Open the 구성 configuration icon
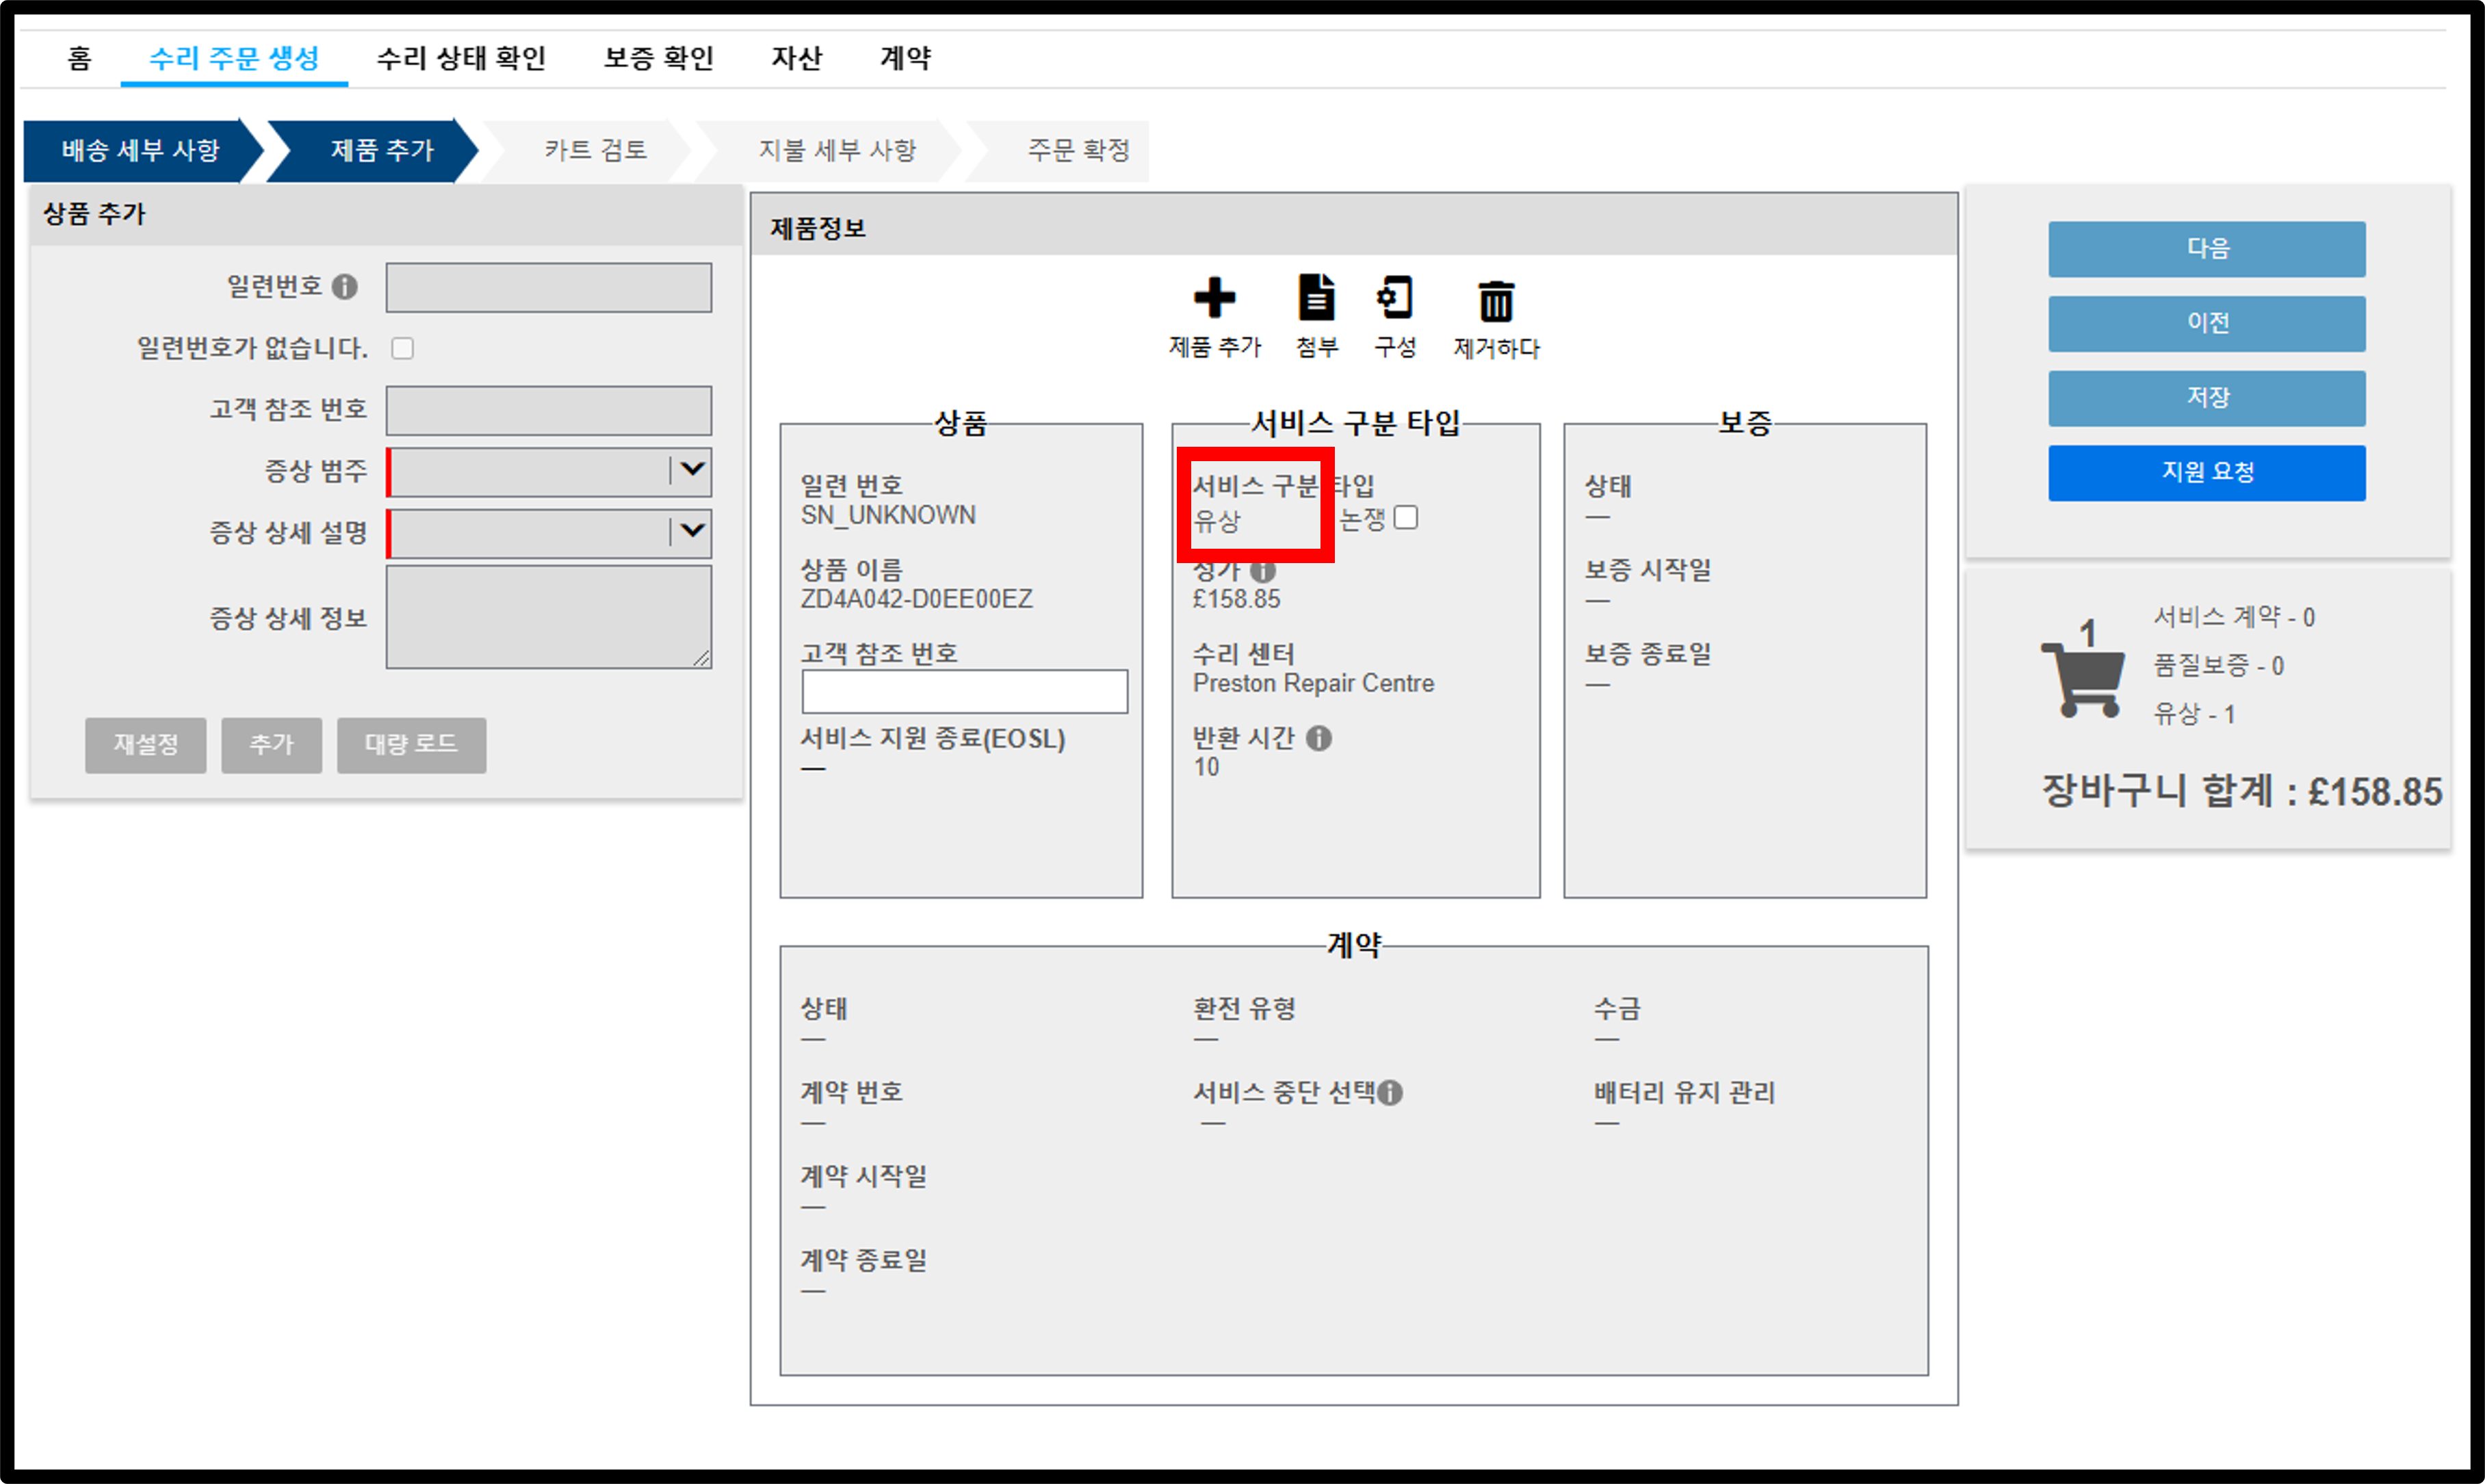Screen dimensions: 2485x1484 1395,297
